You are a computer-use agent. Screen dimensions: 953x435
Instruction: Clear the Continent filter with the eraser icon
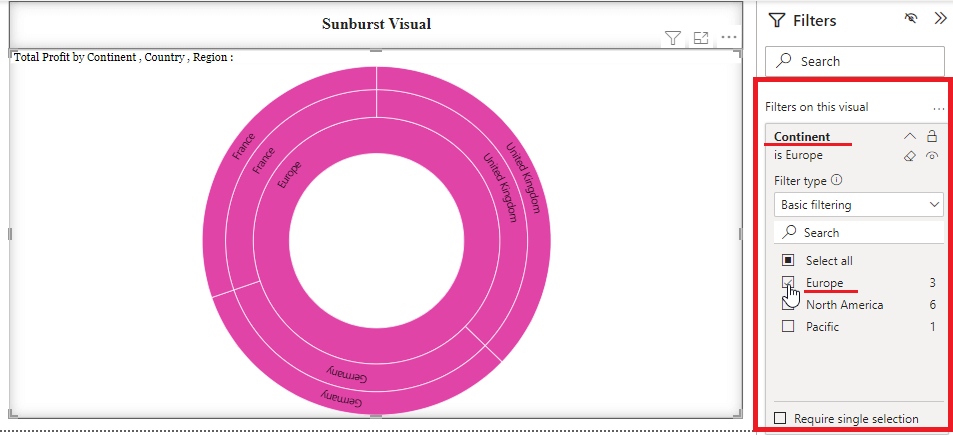[909, 156]
